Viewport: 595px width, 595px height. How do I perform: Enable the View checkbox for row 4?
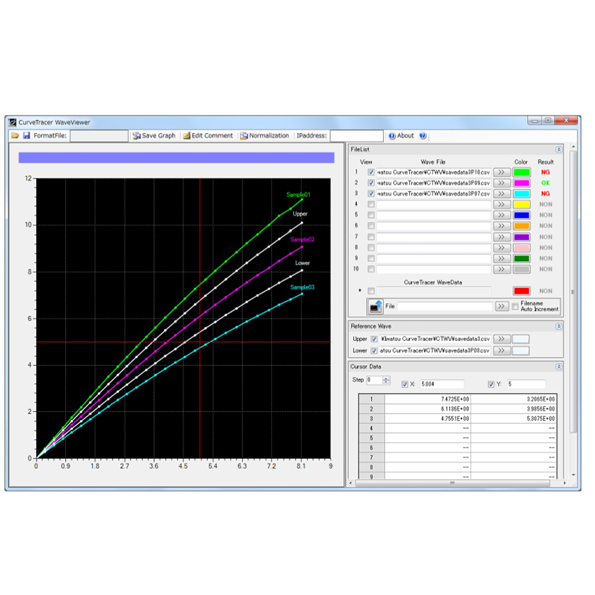[371, 205]
